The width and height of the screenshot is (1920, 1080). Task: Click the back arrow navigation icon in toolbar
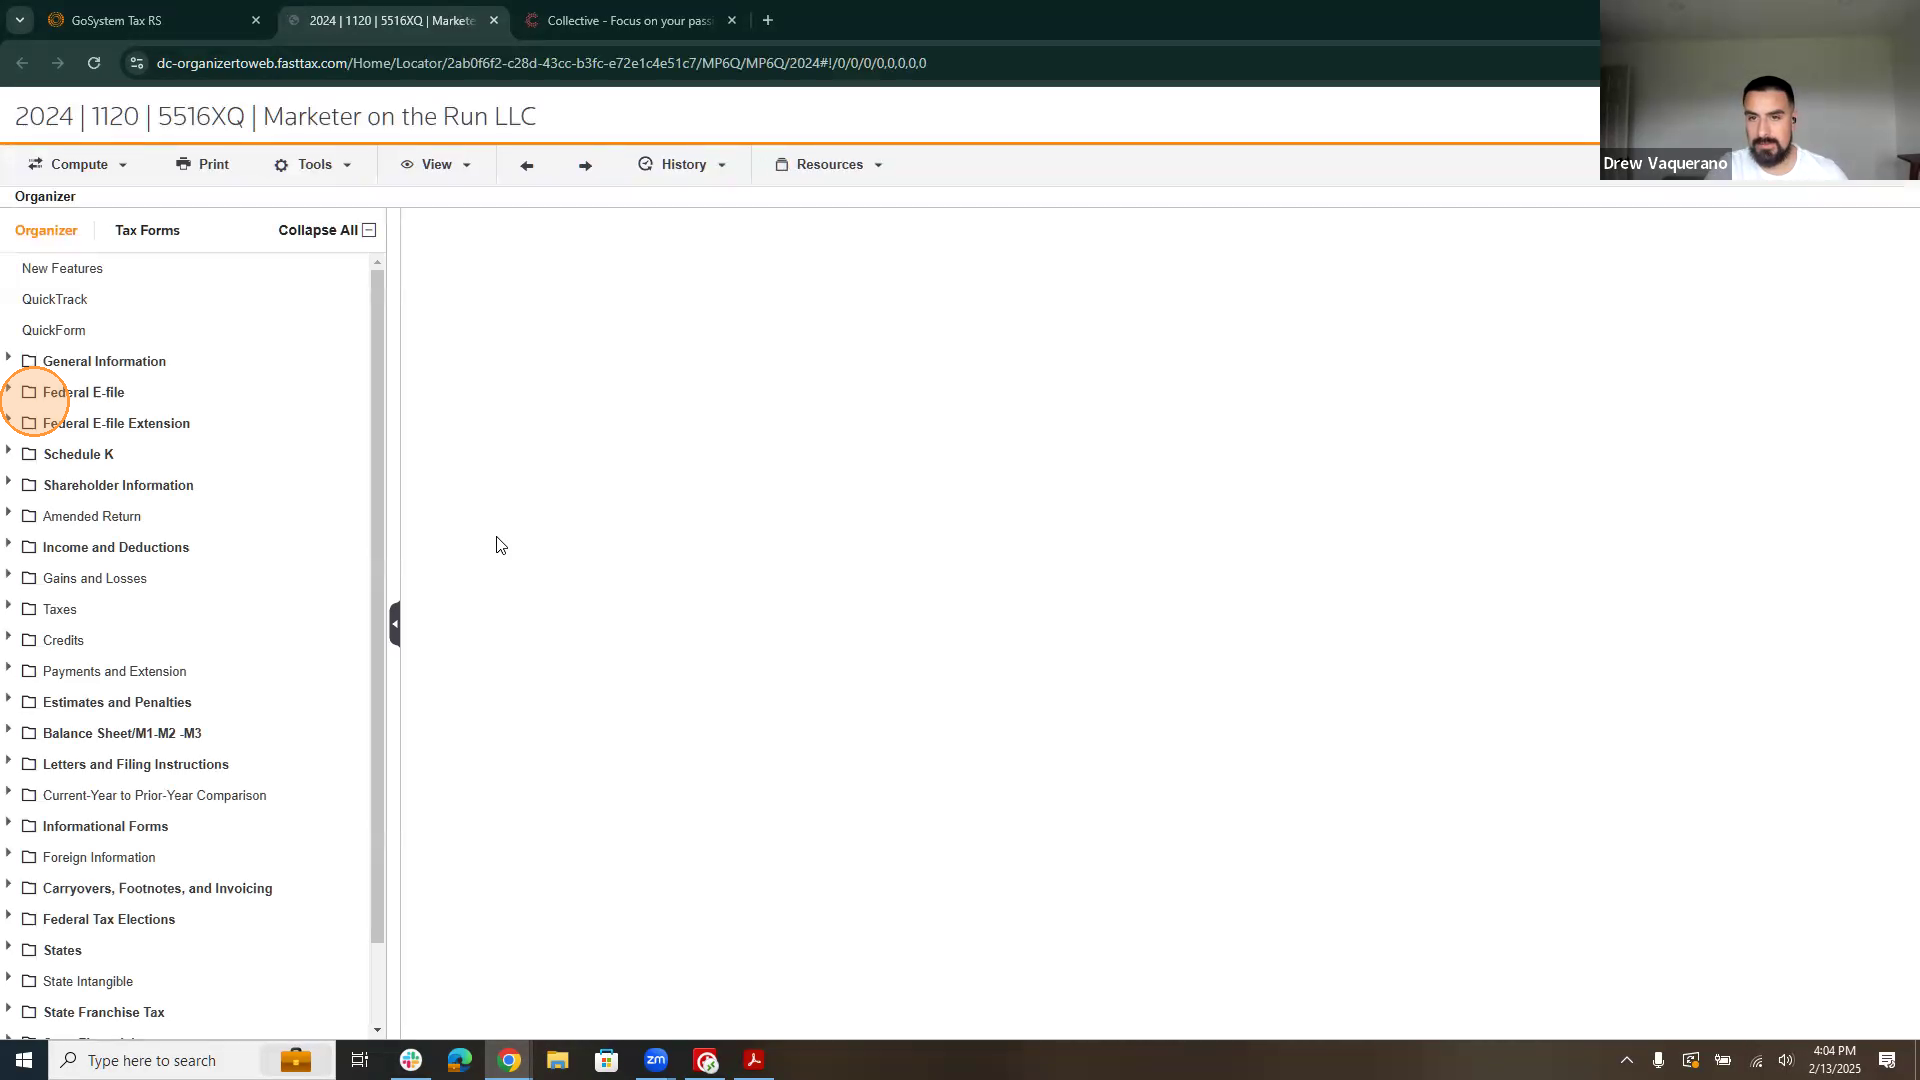point(527,165)
